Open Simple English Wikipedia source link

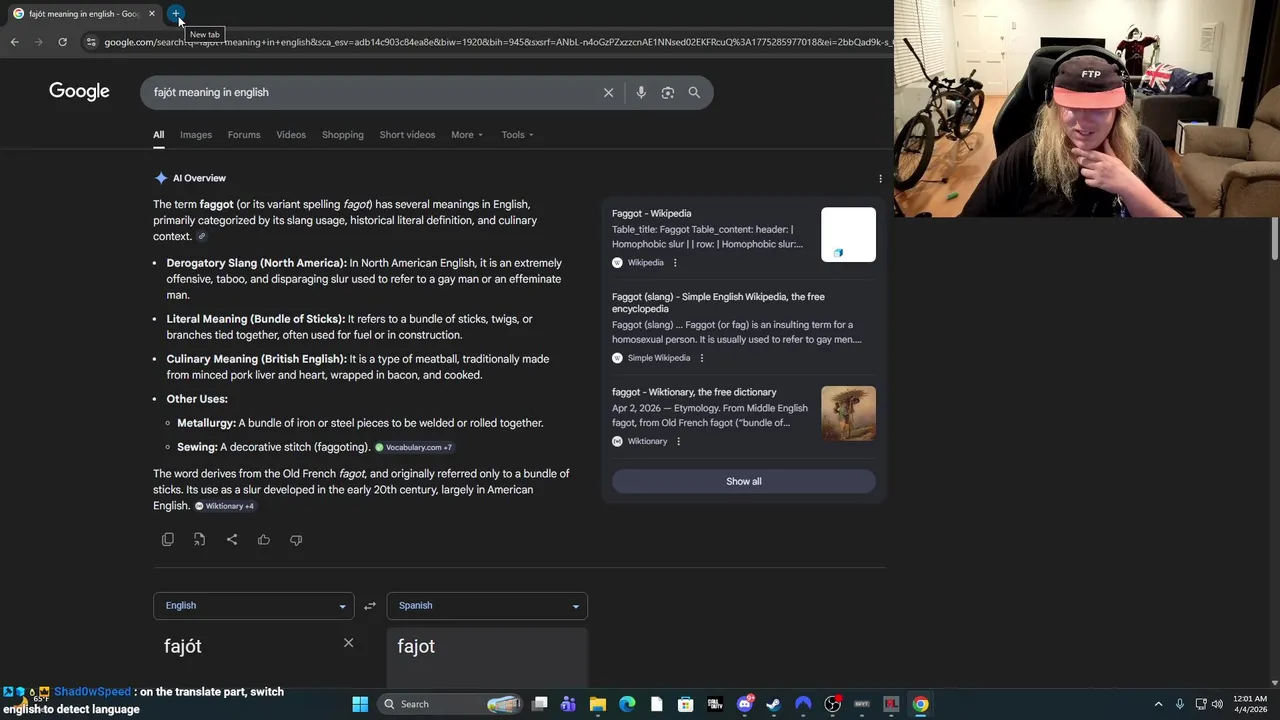(718, 303)
